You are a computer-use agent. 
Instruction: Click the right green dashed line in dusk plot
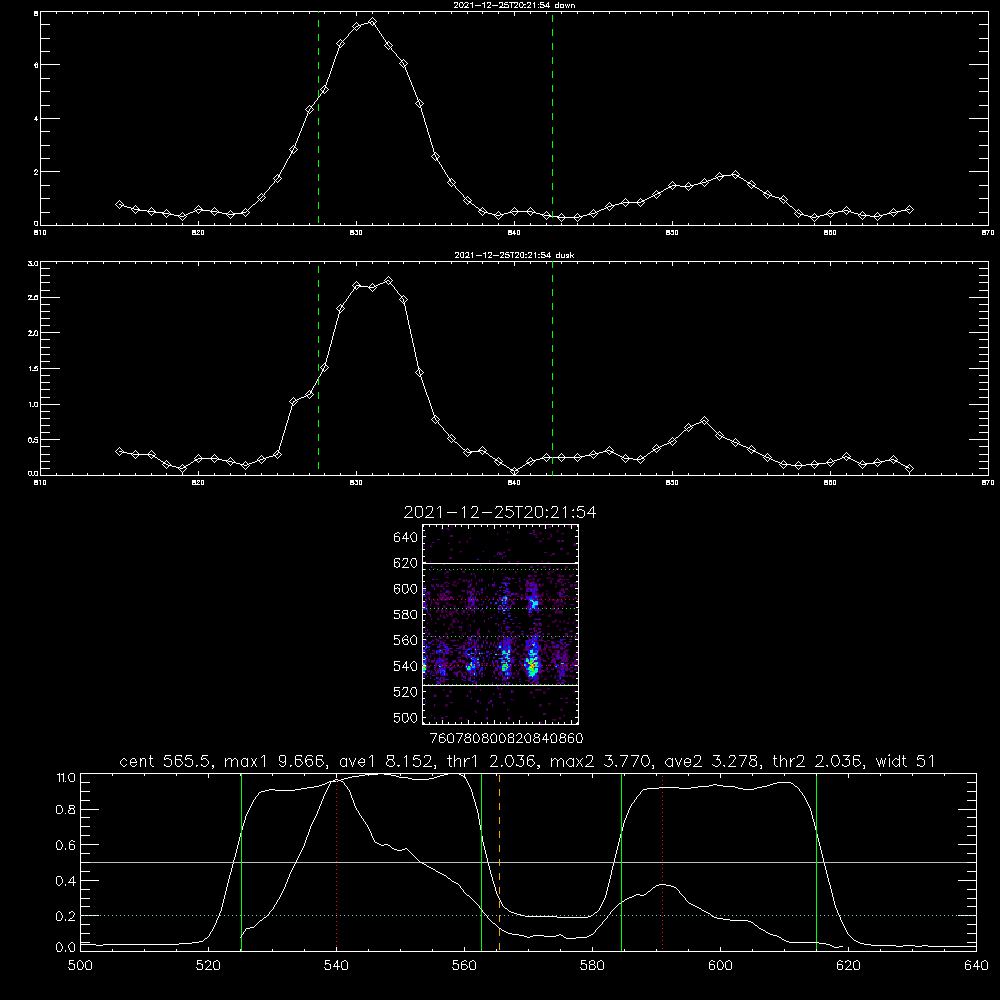(x=552, y=368)
